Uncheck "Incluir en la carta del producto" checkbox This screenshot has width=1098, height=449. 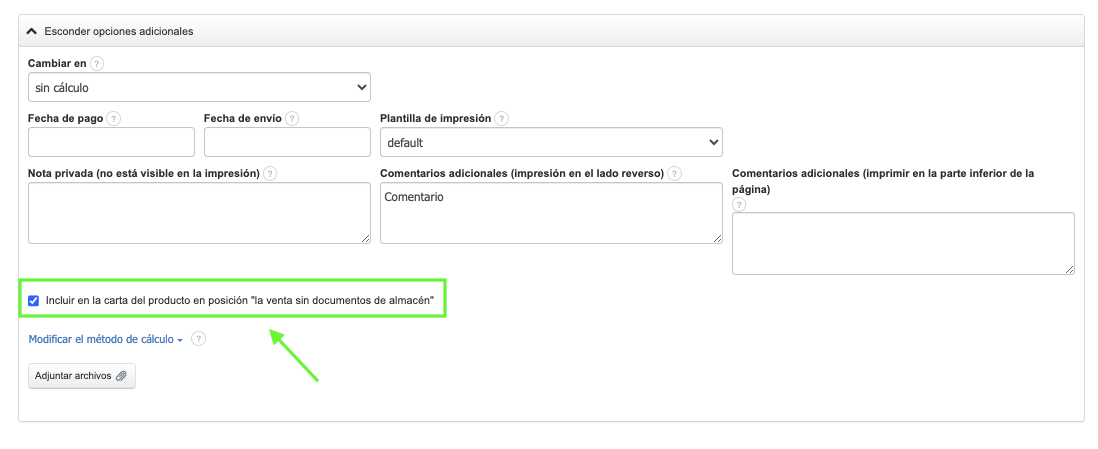tap(34, 300)
